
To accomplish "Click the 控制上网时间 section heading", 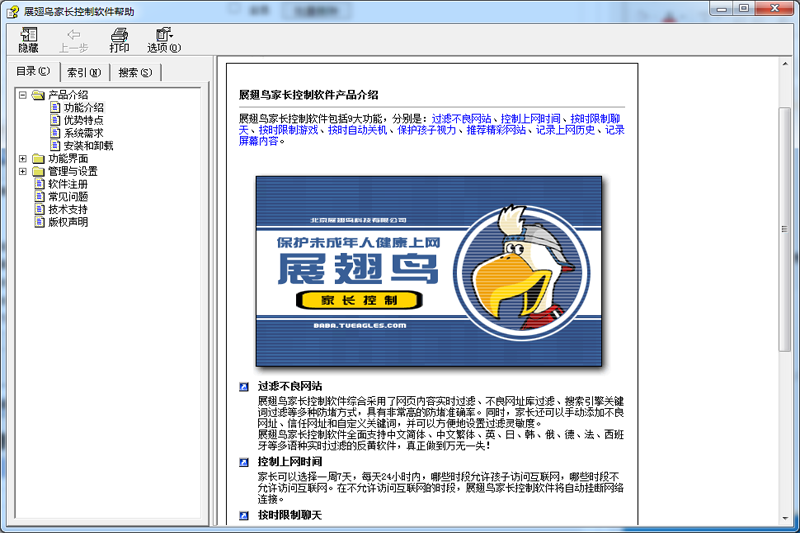I will pos(290,462).
